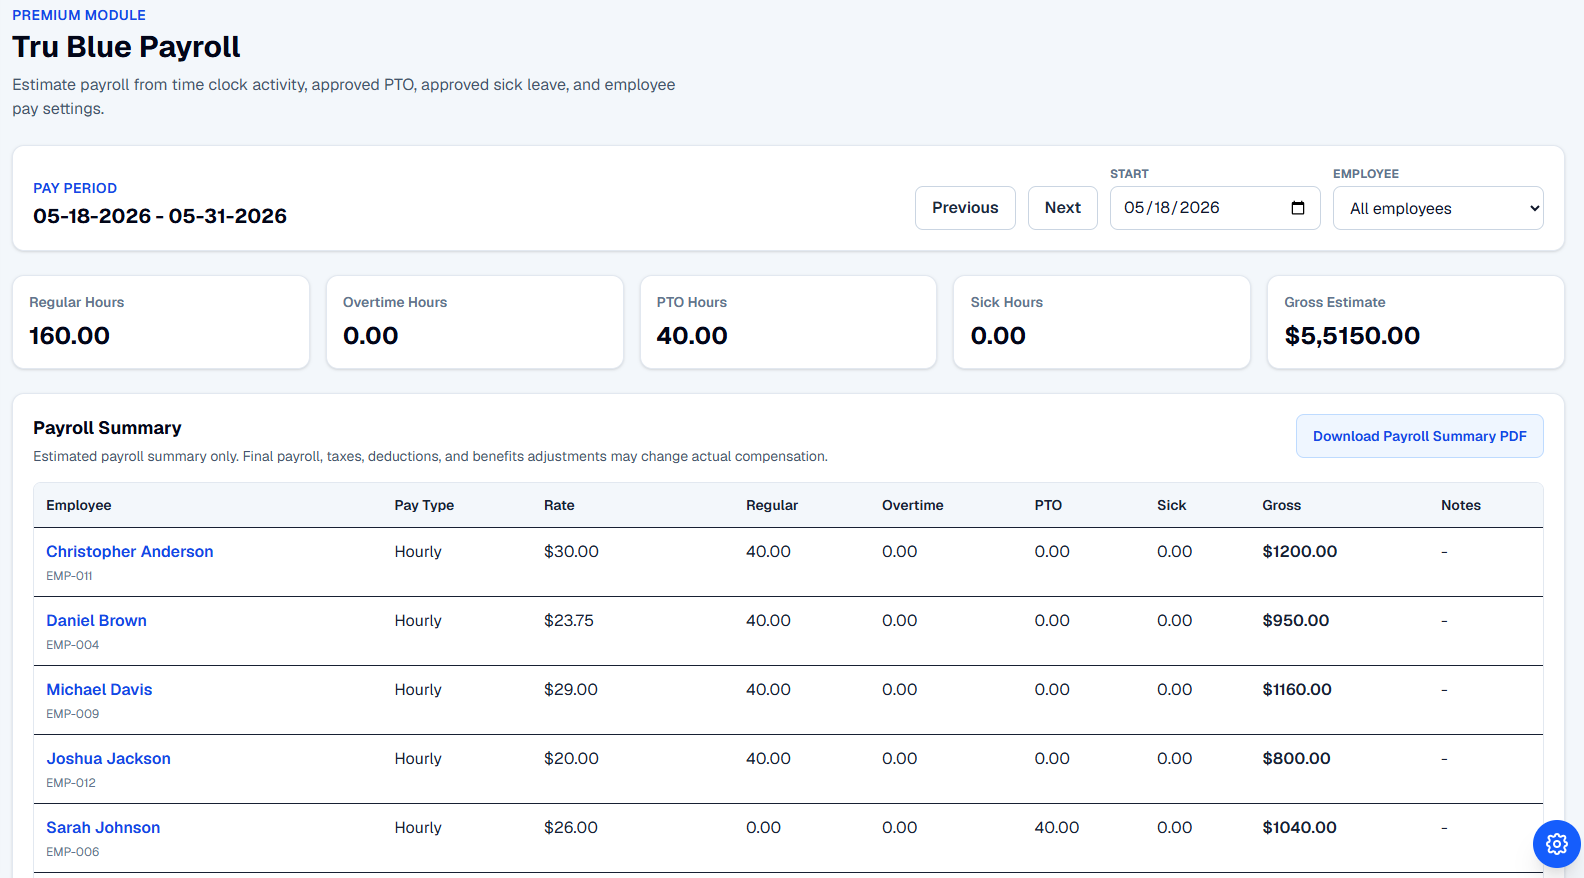Click Daniel Brown's Hourly pay type

[418, 621]
